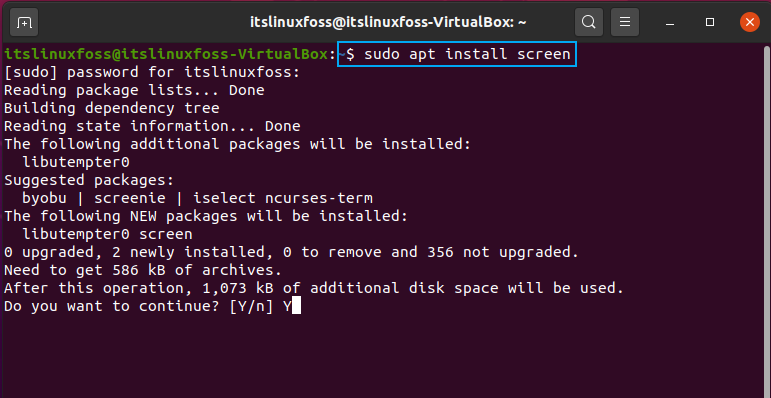The height and width of the screenshot is (398, 771).
Task: Click the ncurses-term package name
Action: point(319,198)
